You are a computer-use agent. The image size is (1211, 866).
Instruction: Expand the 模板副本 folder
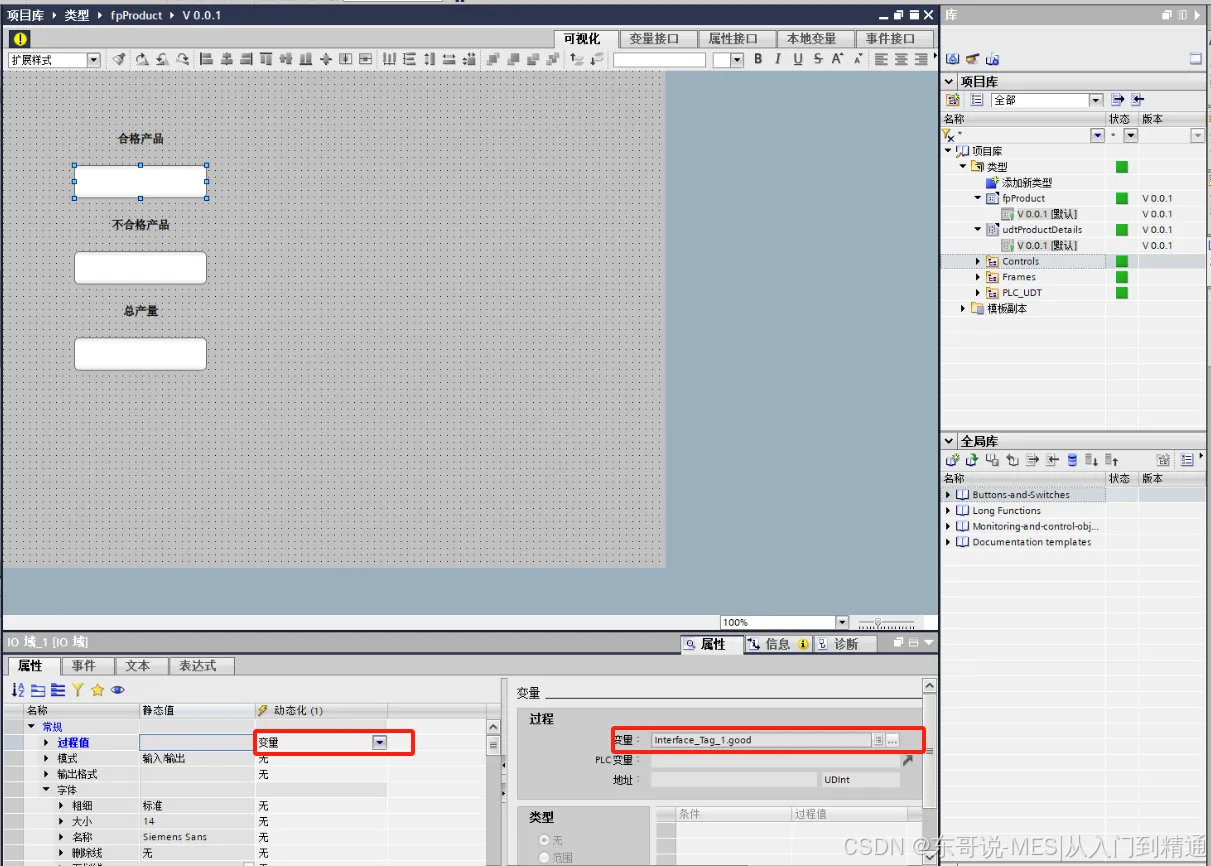[x=964, y=309]
